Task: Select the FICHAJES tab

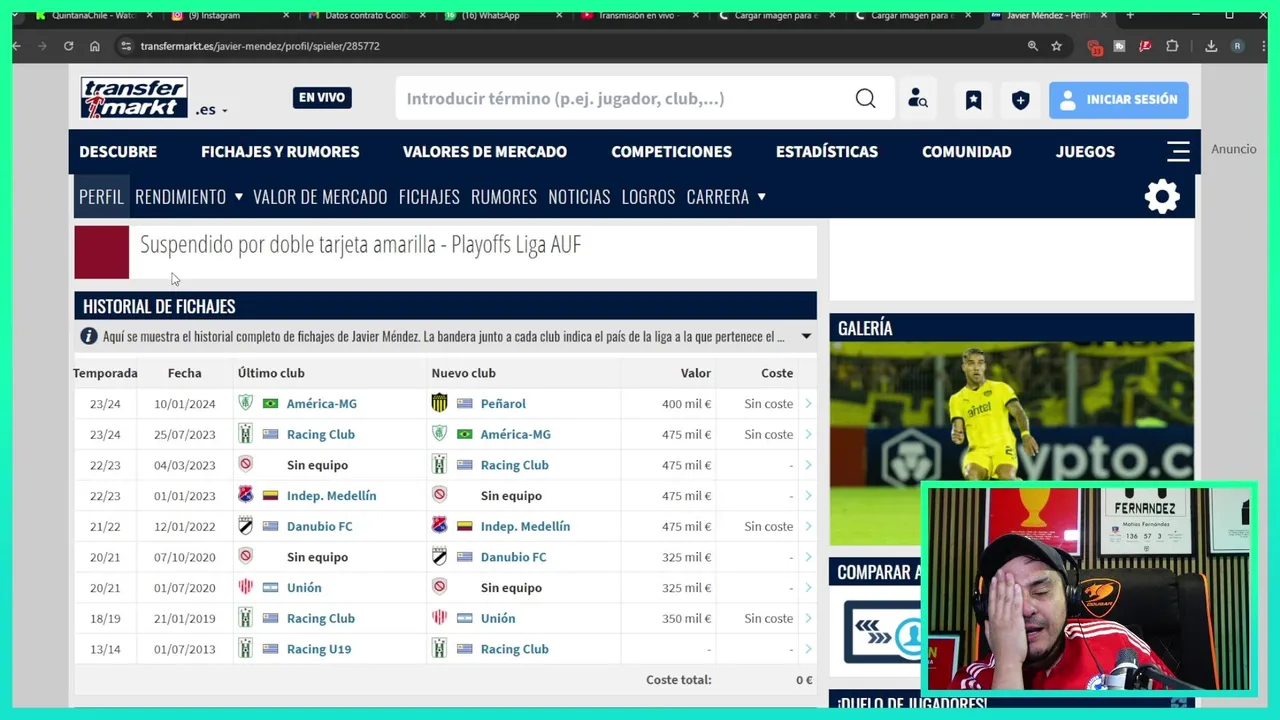Action: pos(429,196)
